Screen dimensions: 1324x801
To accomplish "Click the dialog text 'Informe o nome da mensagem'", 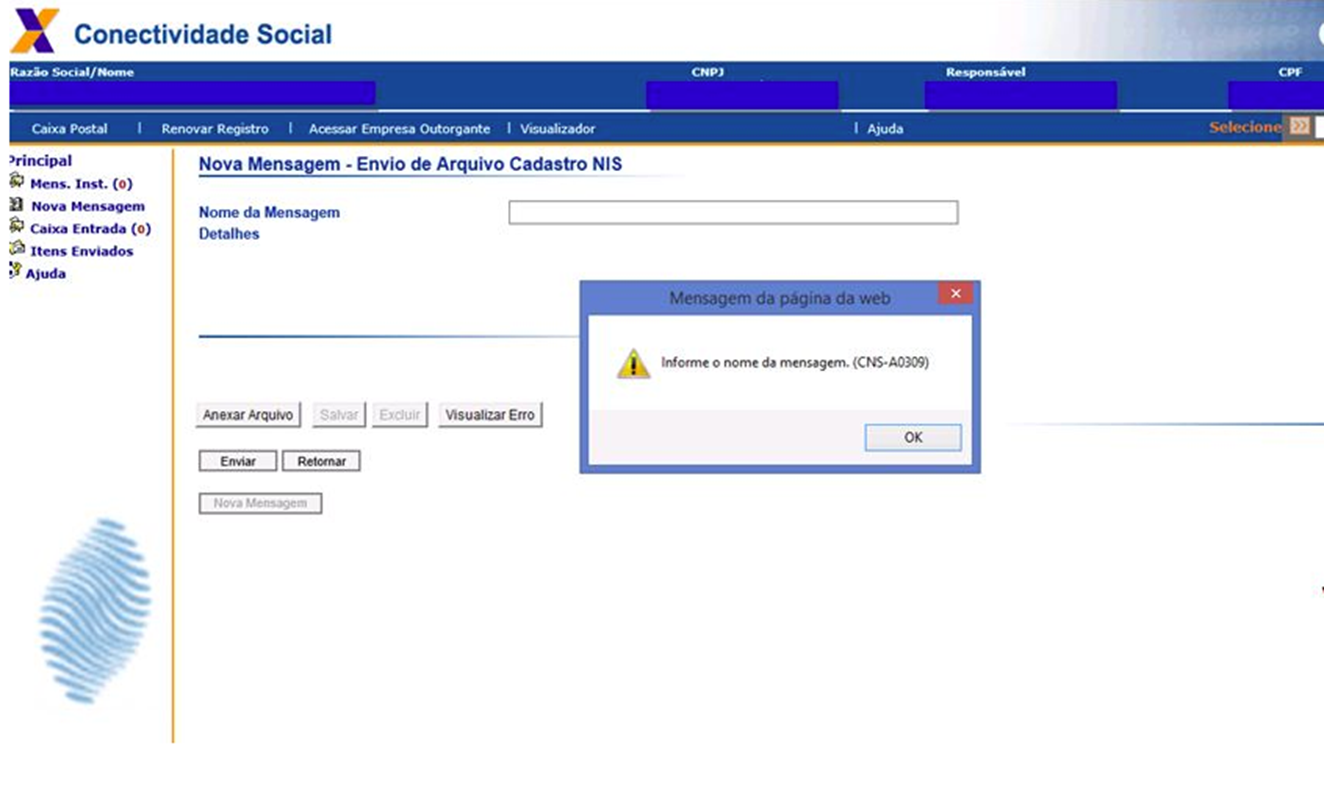I will click(x=795, y=363).
